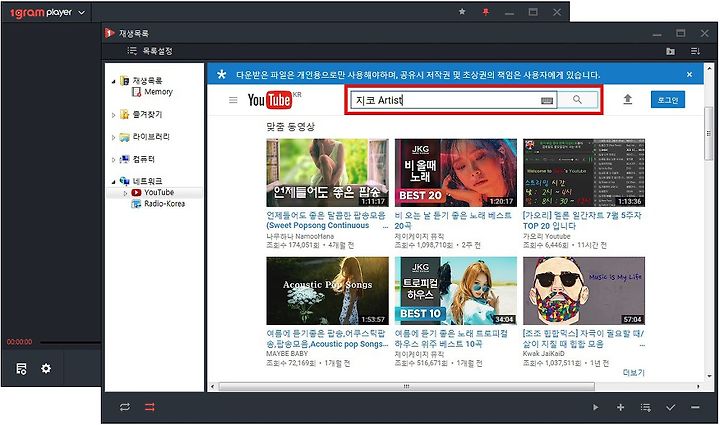The height and width of the screenshot is (425, 720).
Task: Click the plus add item icon
Action: tap(620, 407)
